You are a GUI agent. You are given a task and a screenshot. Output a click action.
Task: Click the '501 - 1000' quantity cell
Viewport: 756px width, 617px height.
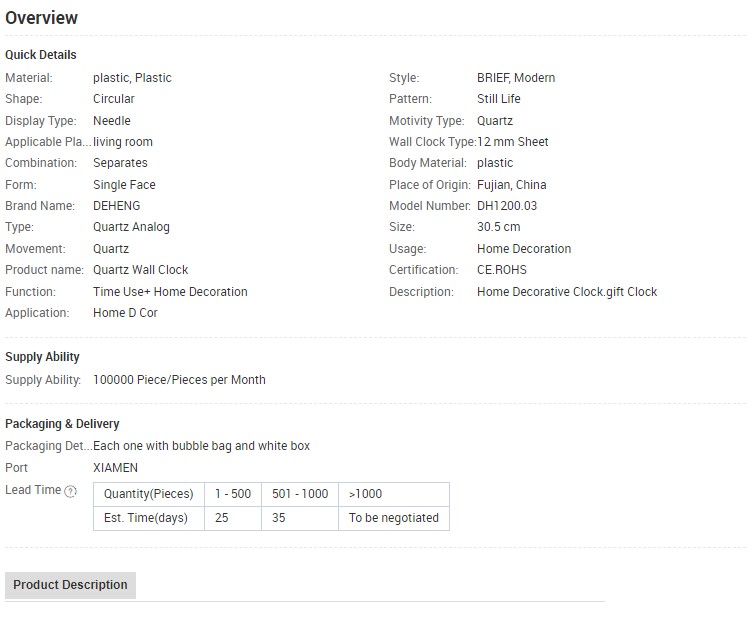click(300, 494)
